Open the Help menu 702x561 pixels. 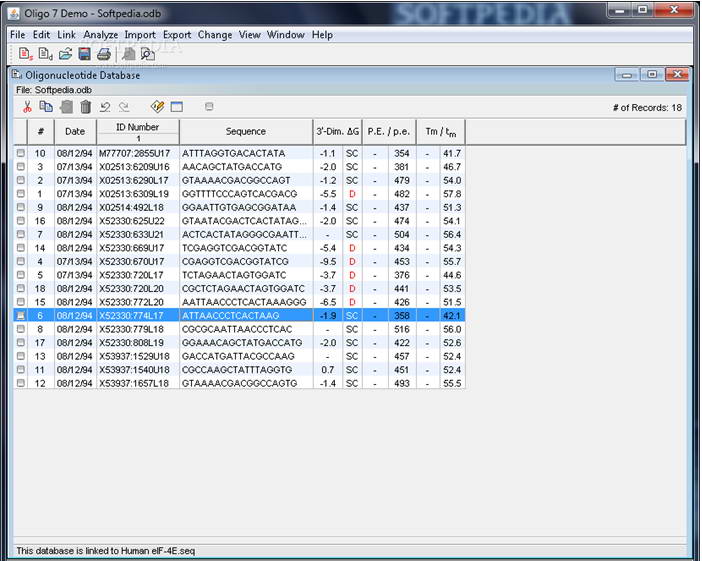click(x=322, y=34)
